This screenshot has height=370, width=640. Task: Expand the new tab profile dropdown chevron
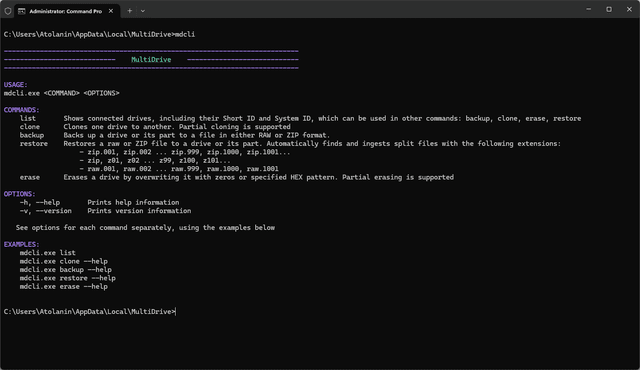tap(143, 11)
